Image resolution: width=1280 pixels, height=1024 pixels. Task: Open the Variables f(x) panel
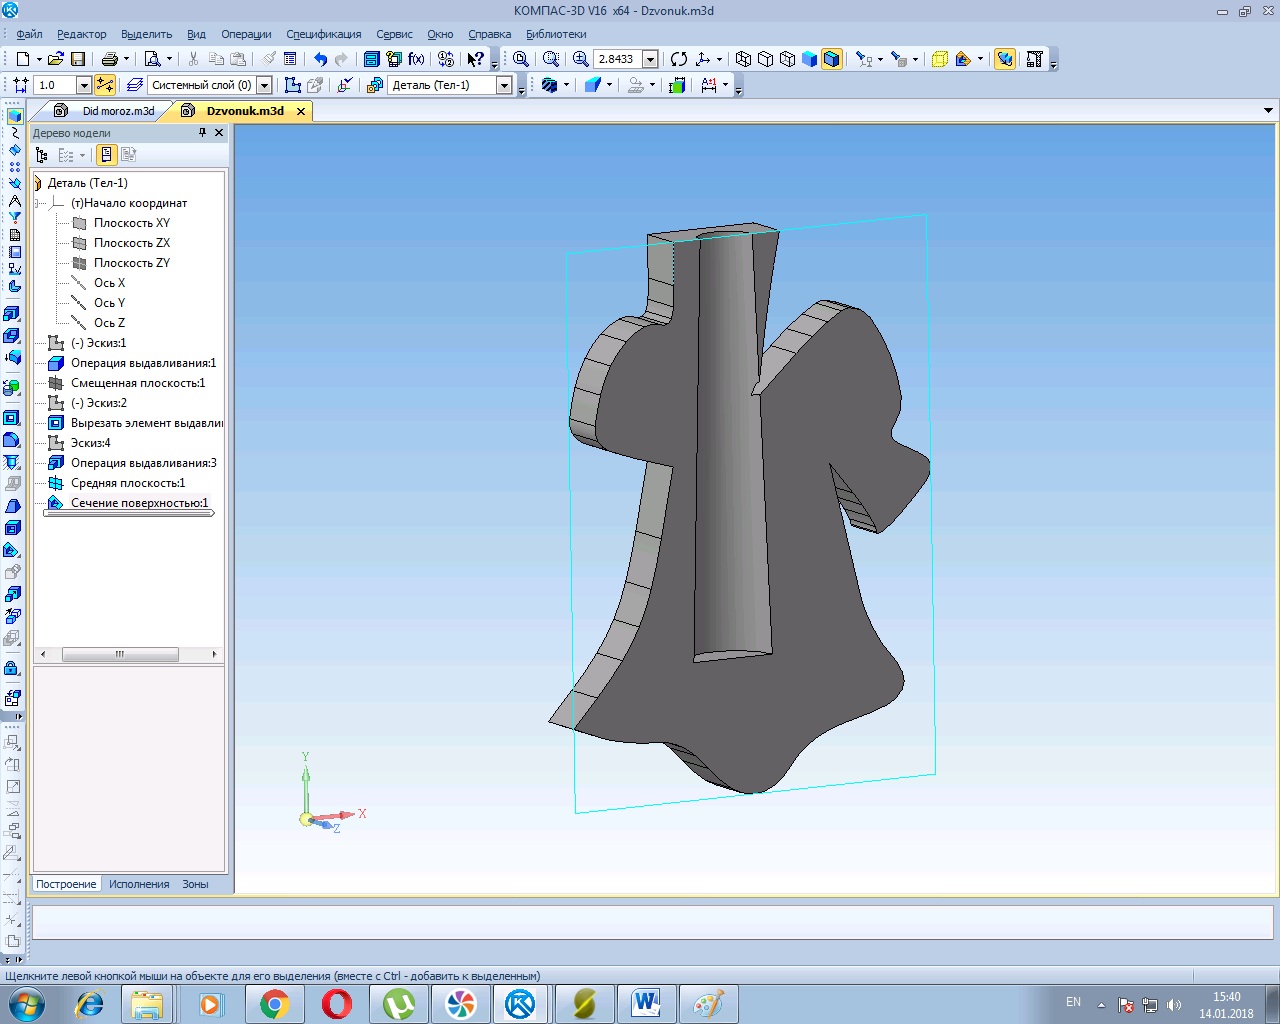[x=416, y=59]
